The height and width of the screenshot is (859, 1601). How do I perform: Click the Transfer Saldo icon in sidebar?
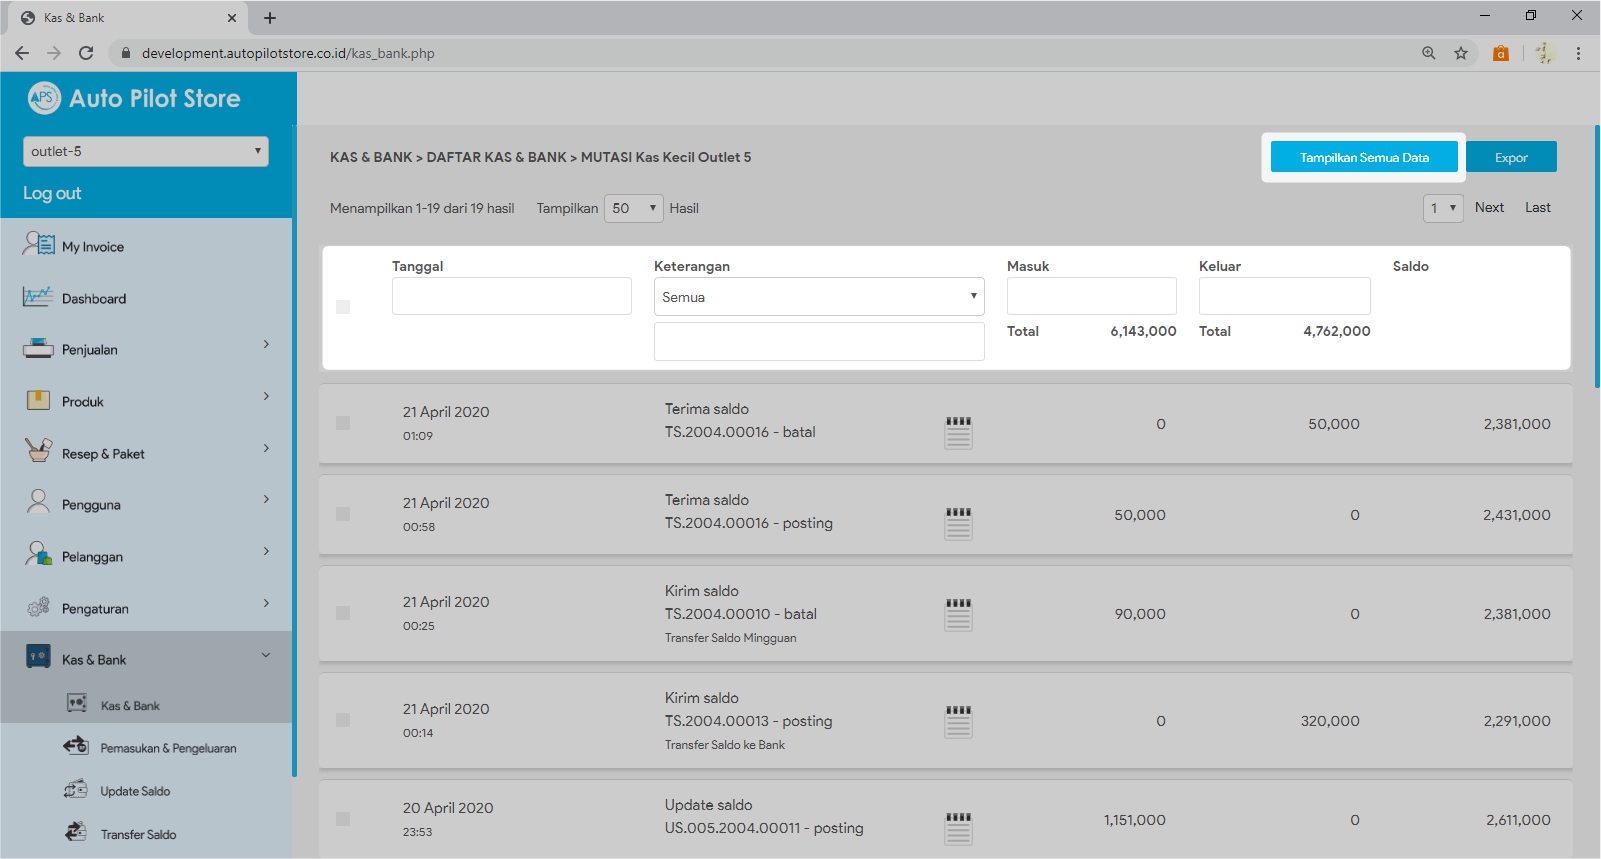(76, 833)
